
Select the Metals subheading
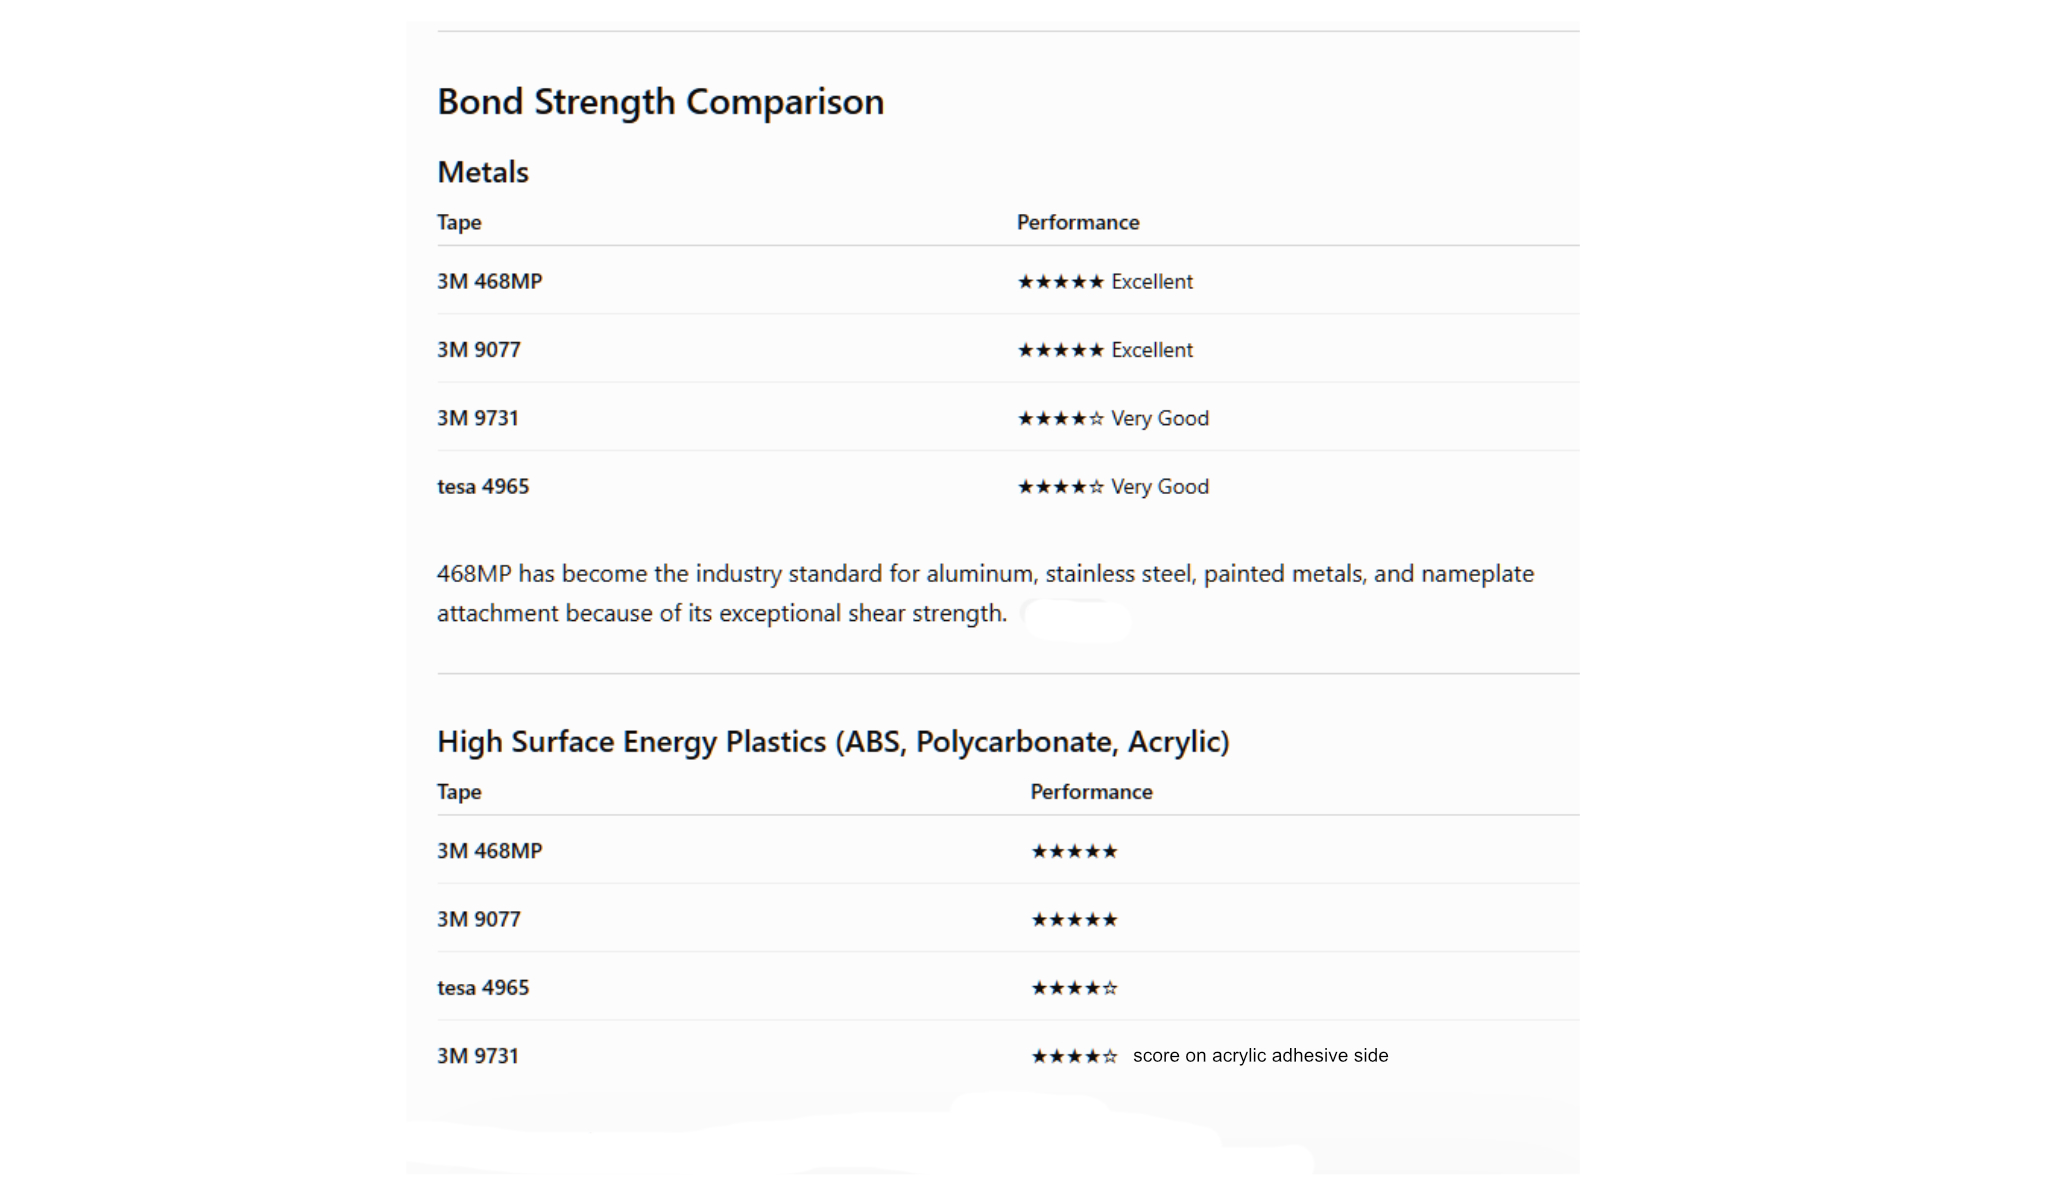pos(483,172)
